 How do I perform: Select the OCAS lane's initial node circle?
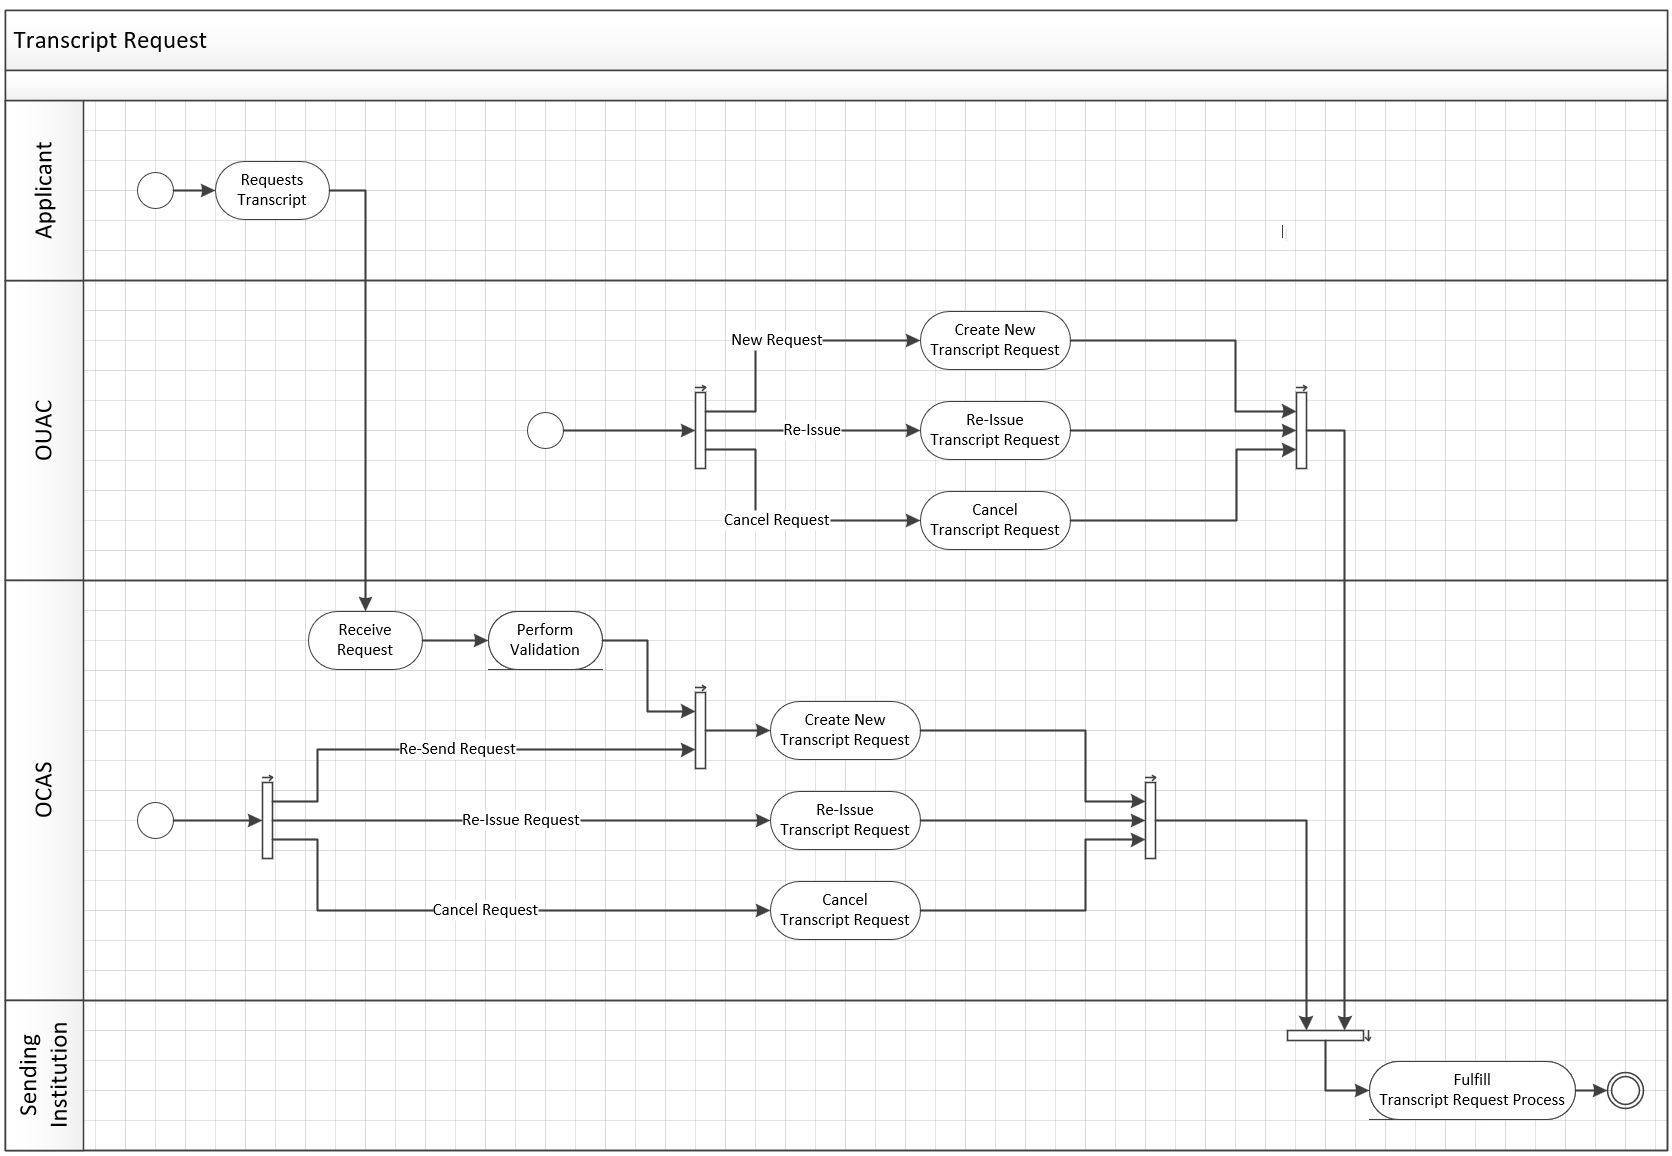coord(155,820)
